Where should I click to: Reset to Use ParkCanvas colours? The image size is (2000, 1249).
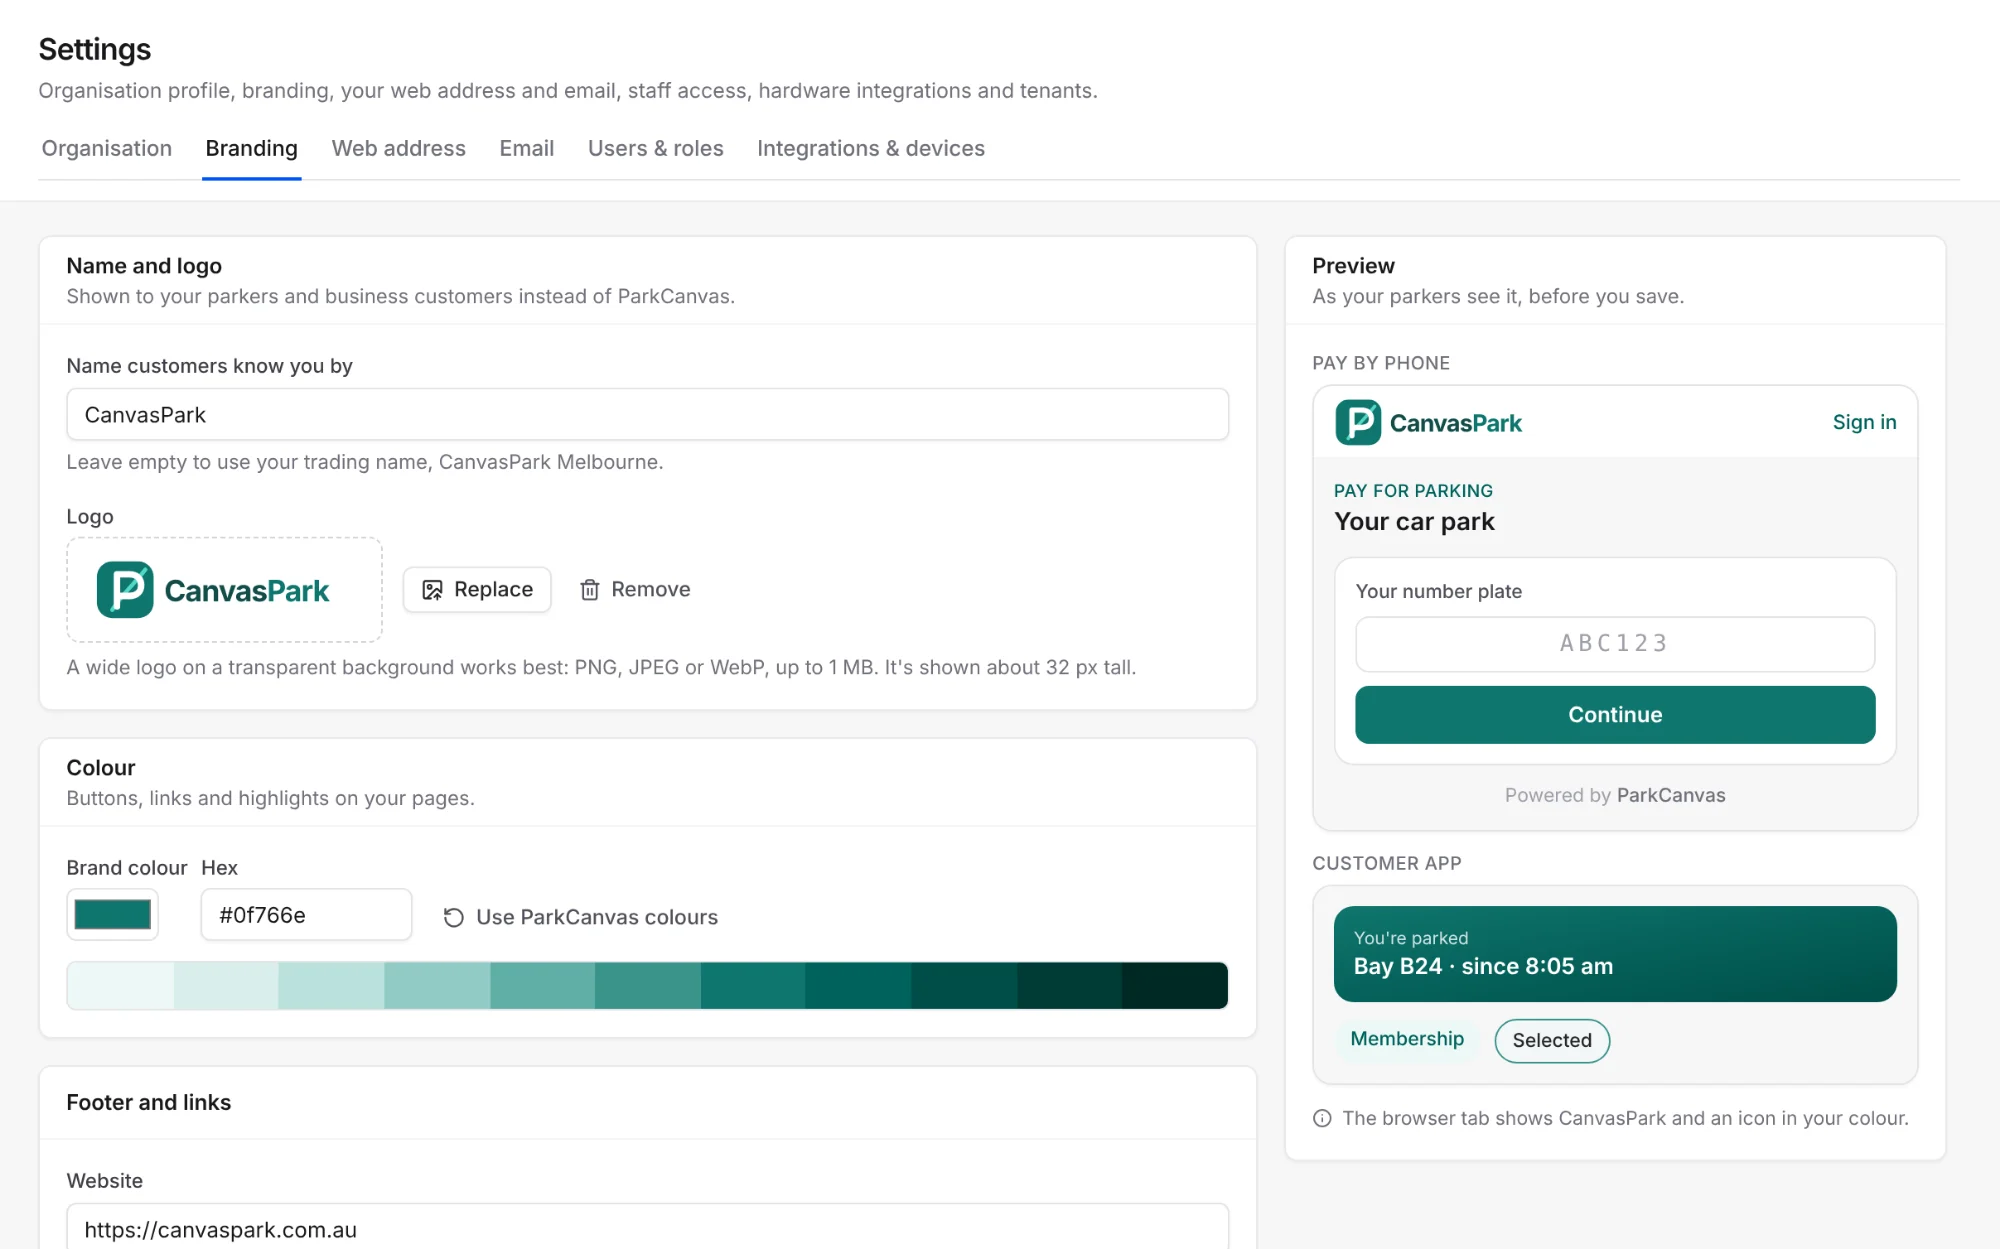(x=580, y=917)
